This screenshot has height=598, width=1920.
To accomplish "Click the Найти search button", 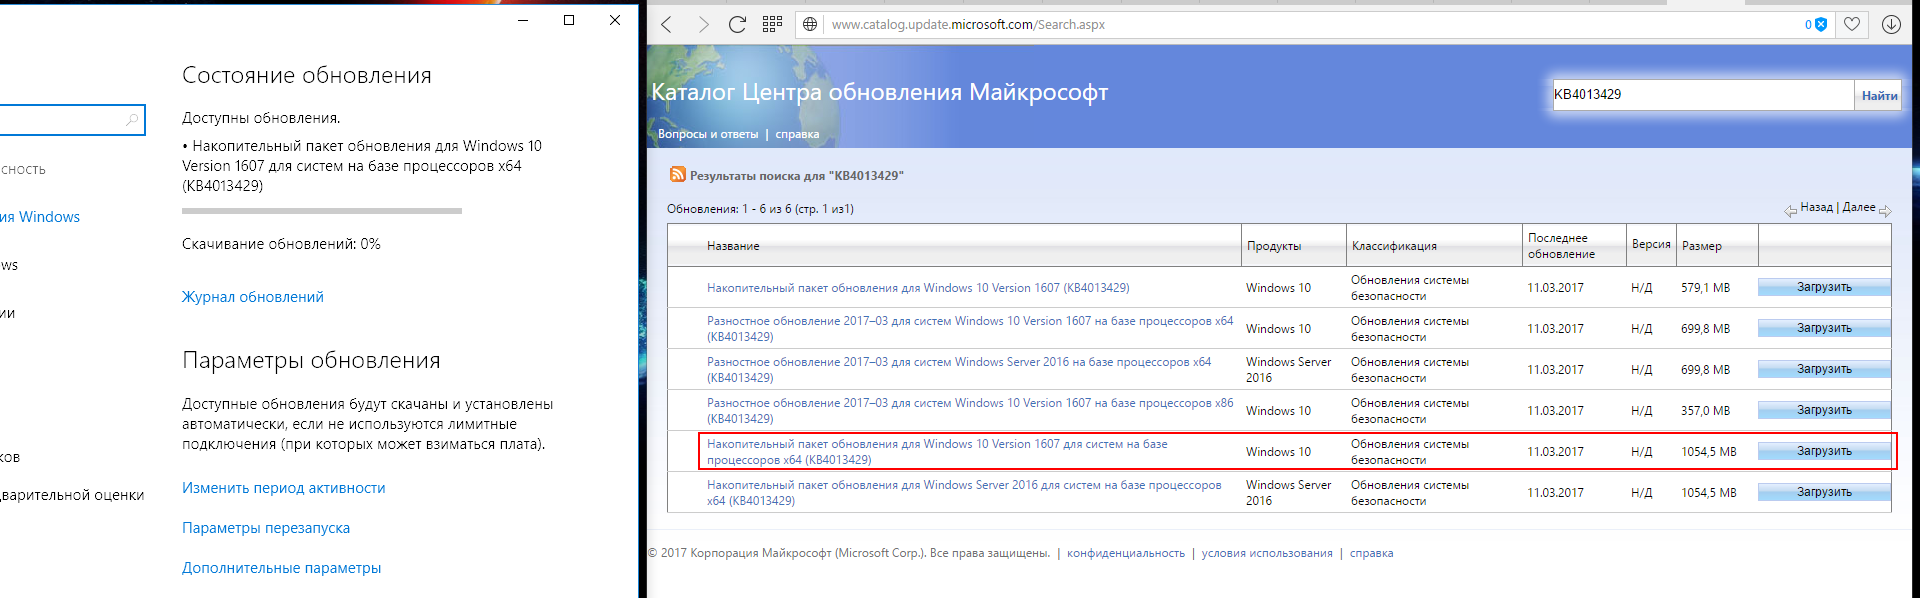I will 1878,96.
